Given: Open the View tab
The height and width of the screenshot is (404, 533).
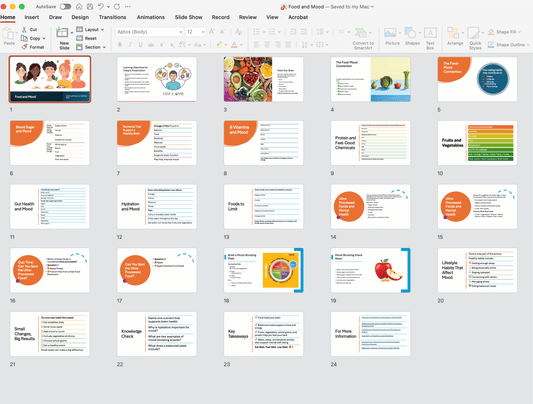Looking at the screenshot, I should point(272,17).
